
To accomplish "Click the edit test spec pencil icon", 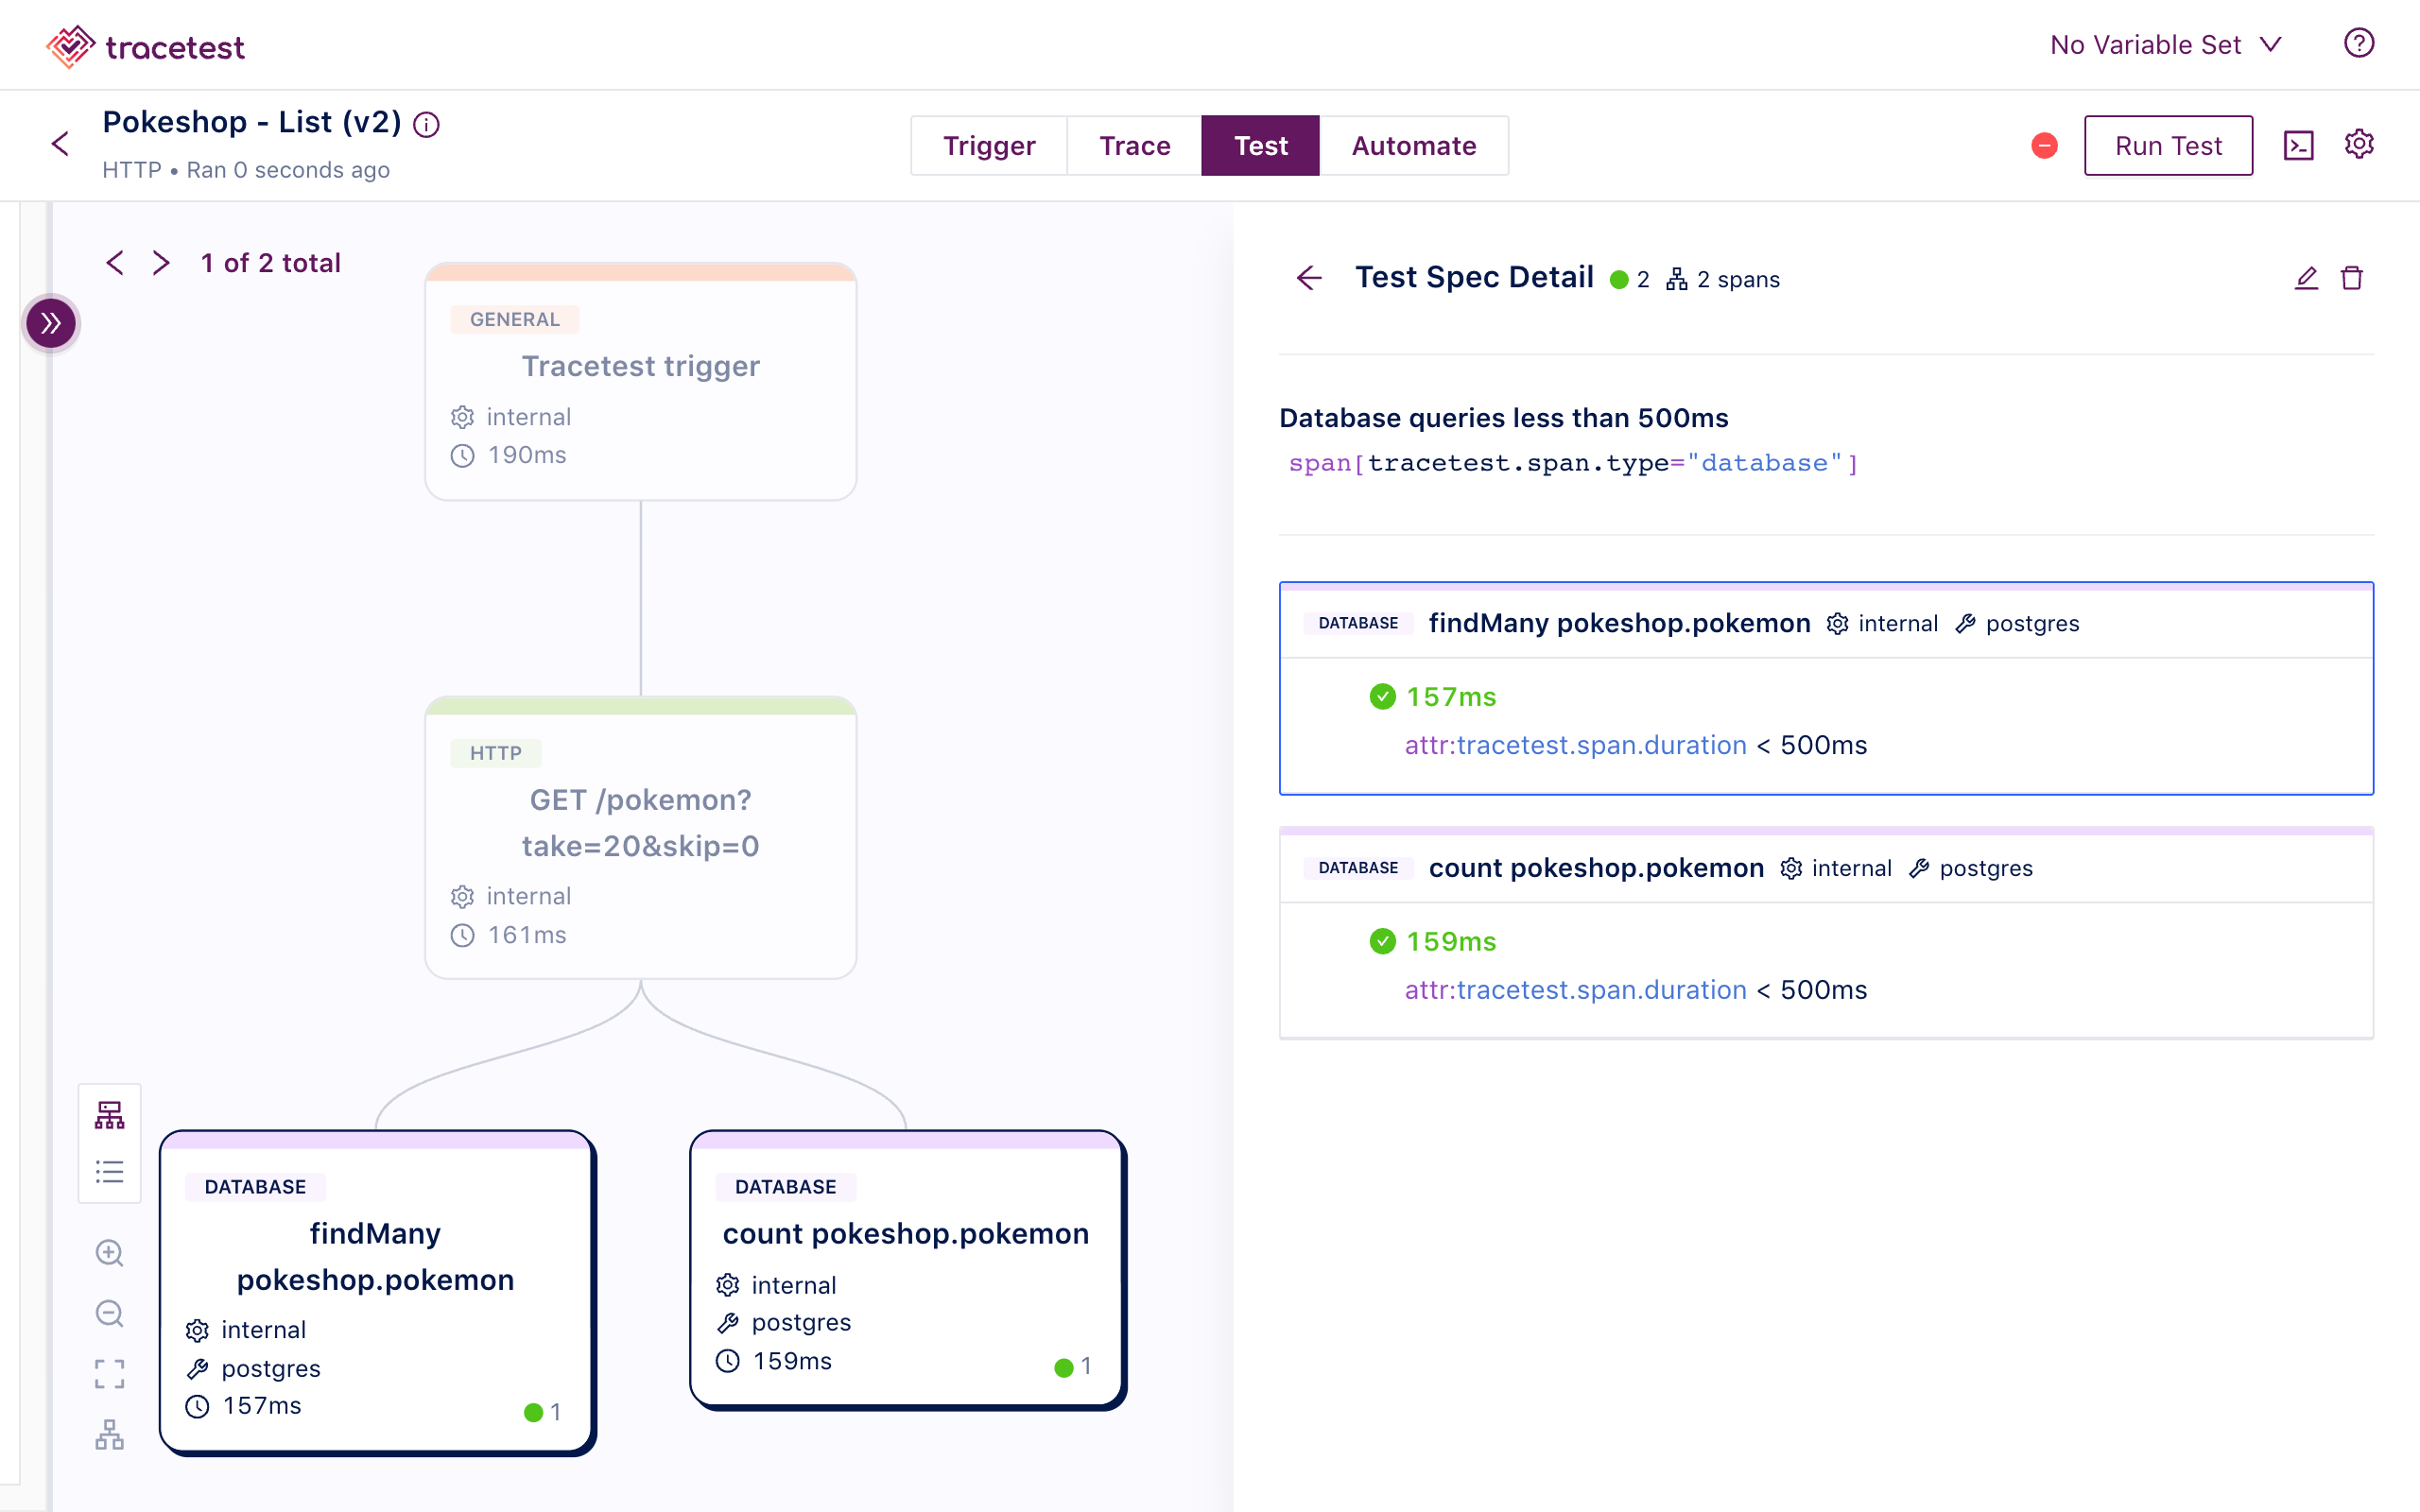I will [2306, 278].
